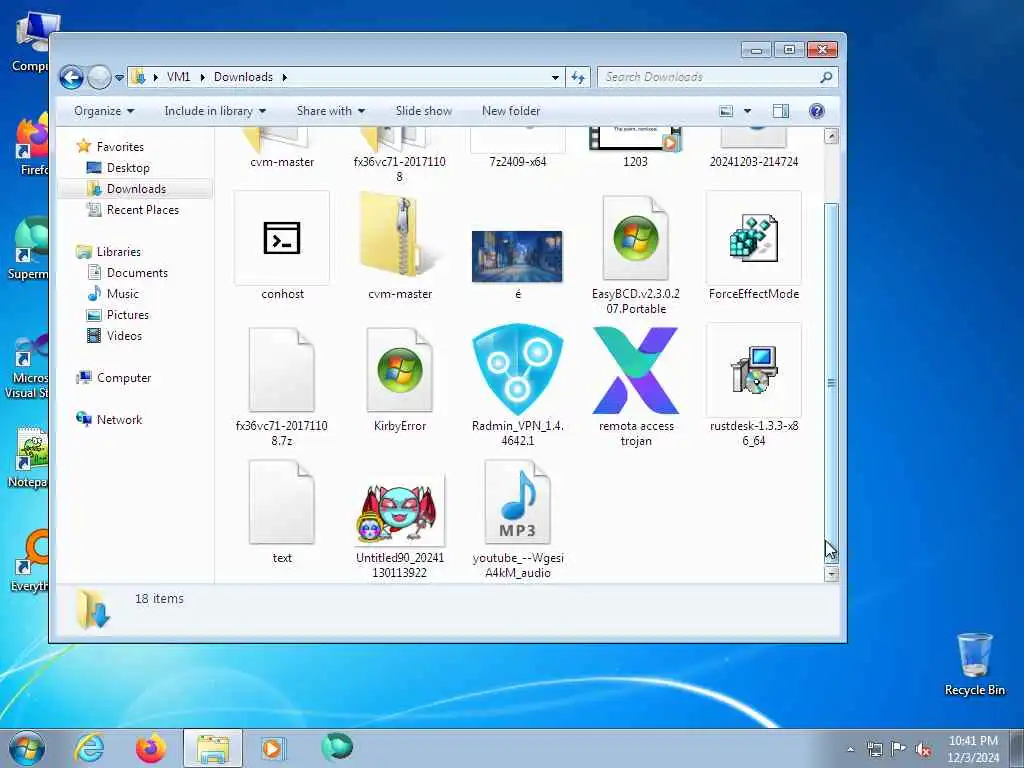
Task: Open the Help button
Action: pos(816,111)
